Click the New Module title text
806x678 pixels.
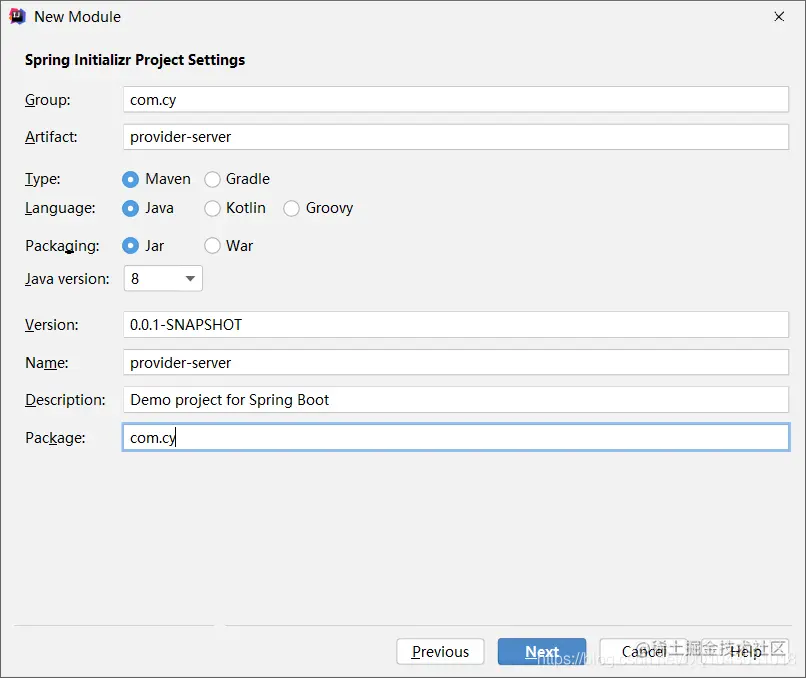(78, 16)
